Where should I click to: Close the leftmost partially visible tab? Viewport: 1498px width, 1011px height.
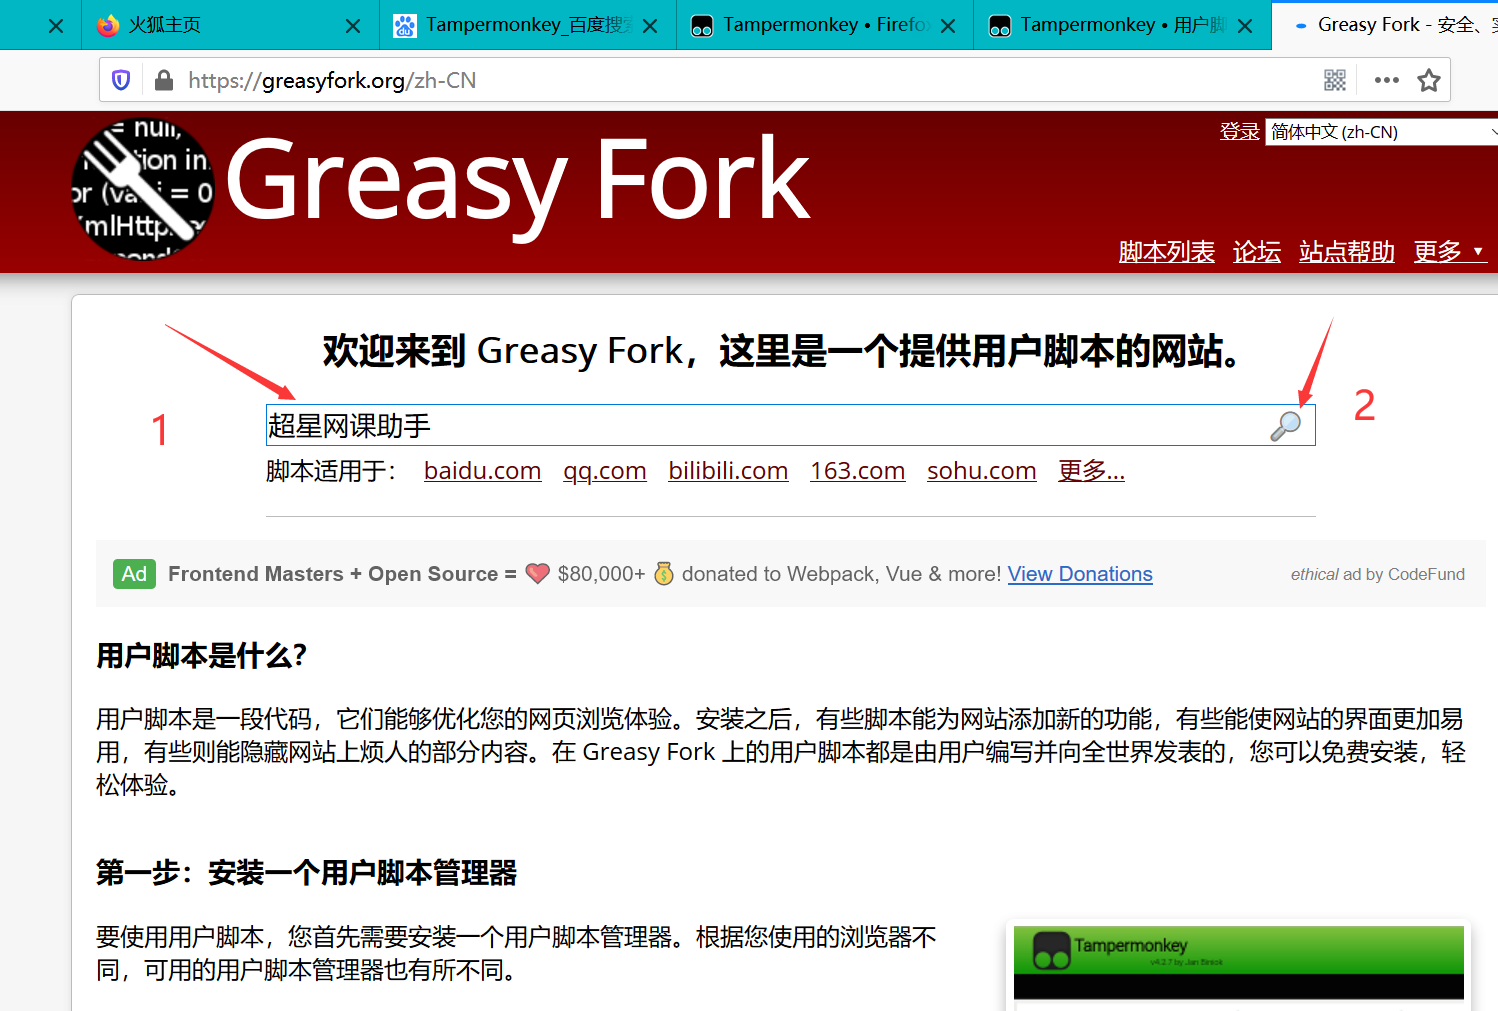(x=56, y=26)
